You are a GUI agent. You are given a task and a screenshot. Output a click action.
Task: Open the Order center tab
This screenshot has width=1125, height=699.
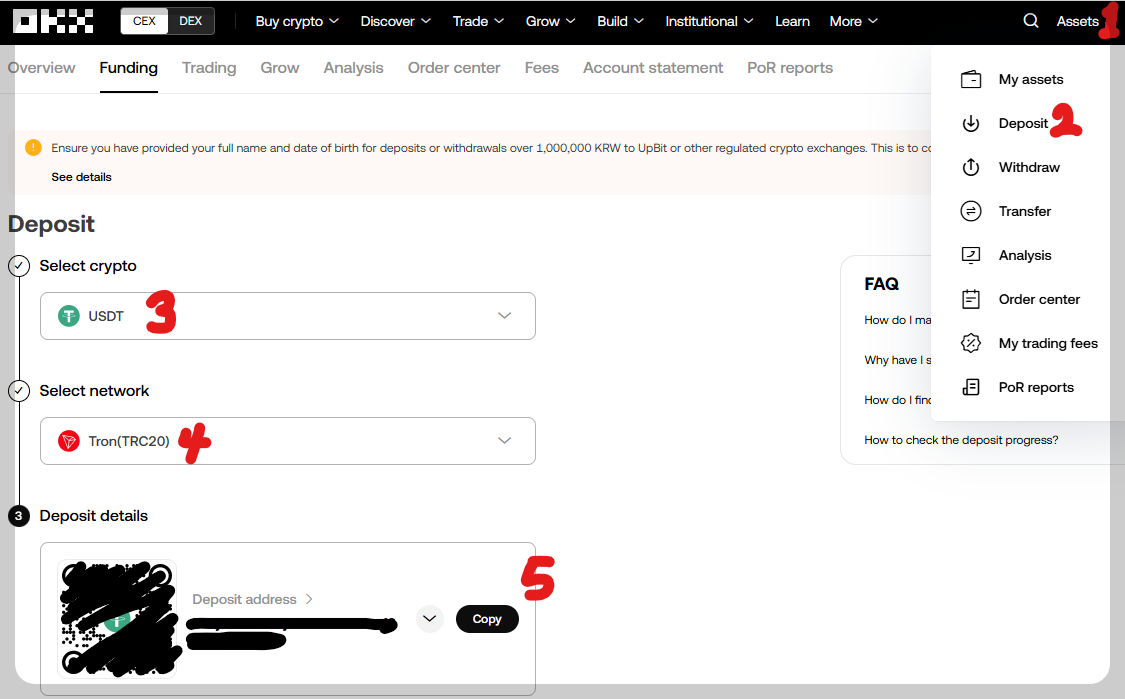coord(454,67)
